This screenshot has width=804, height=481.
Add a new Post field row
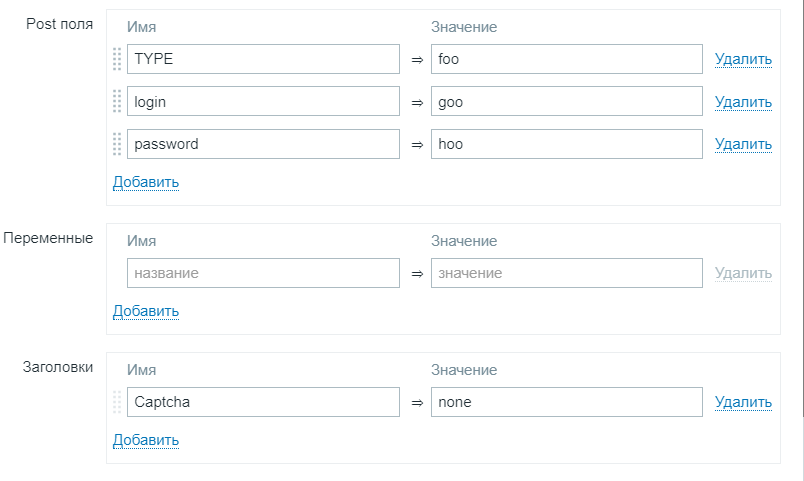click(145, 182)
